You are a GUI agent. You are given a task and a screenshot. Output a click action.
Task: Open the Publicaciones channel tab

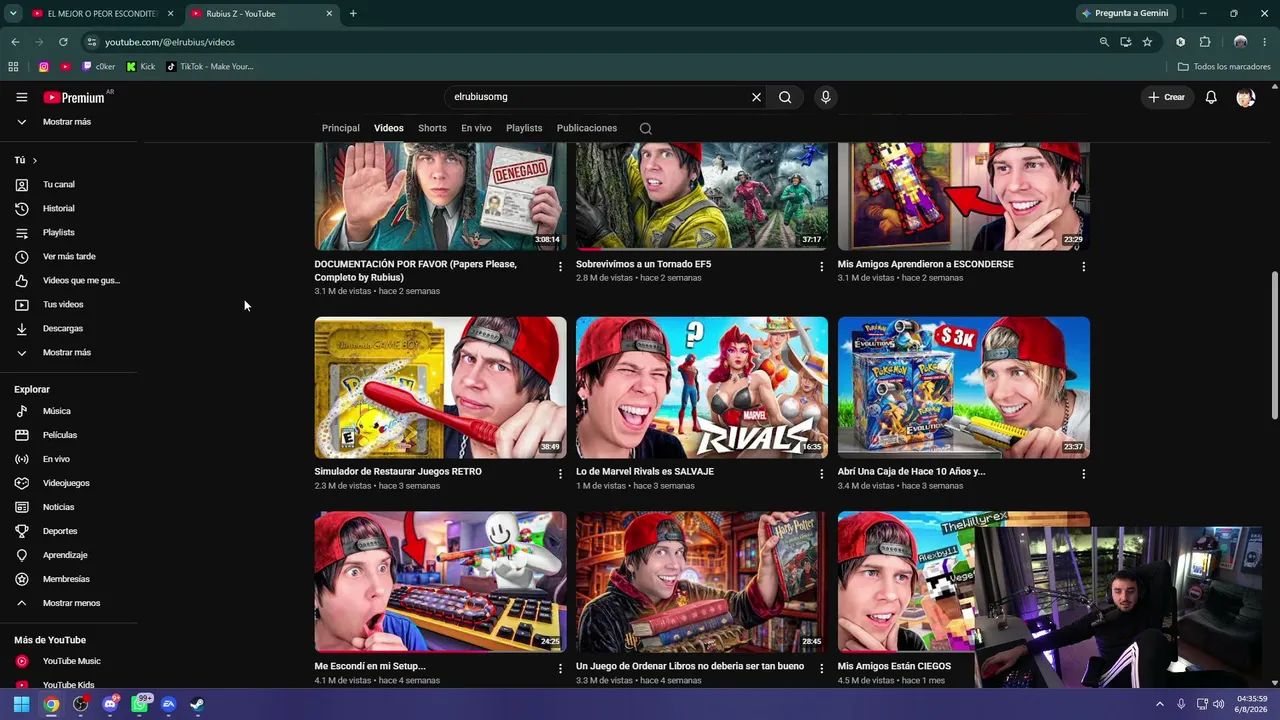click(587, 128)
